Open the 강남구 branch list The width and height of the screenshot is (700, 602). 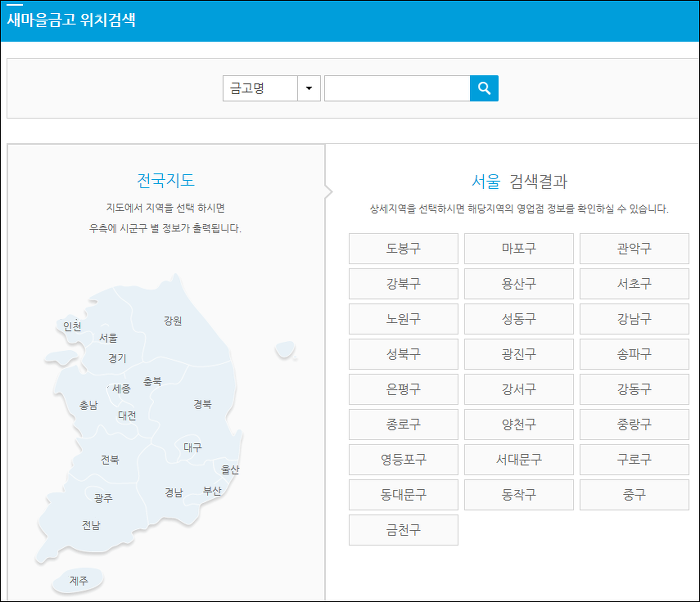coord(634,319)
